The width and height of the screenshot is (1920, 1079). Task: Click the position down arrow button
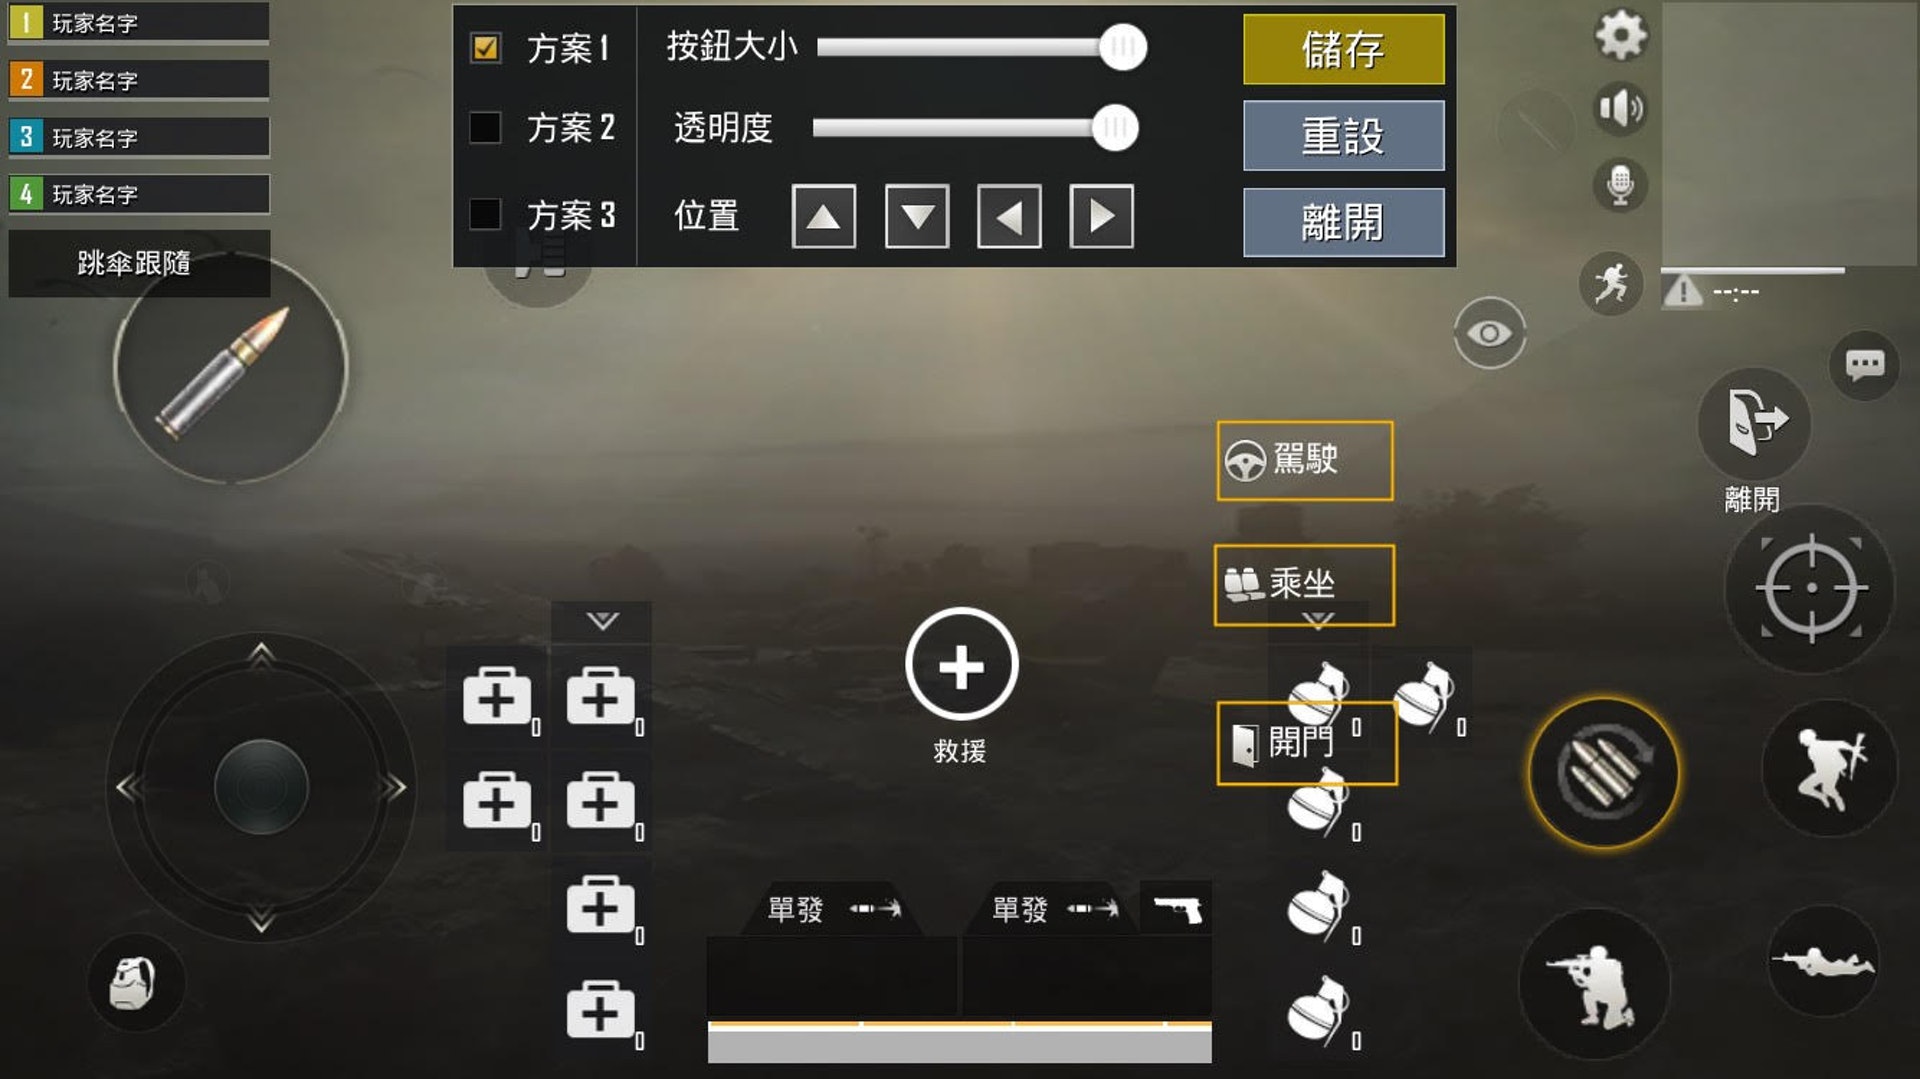click(917, 216)
